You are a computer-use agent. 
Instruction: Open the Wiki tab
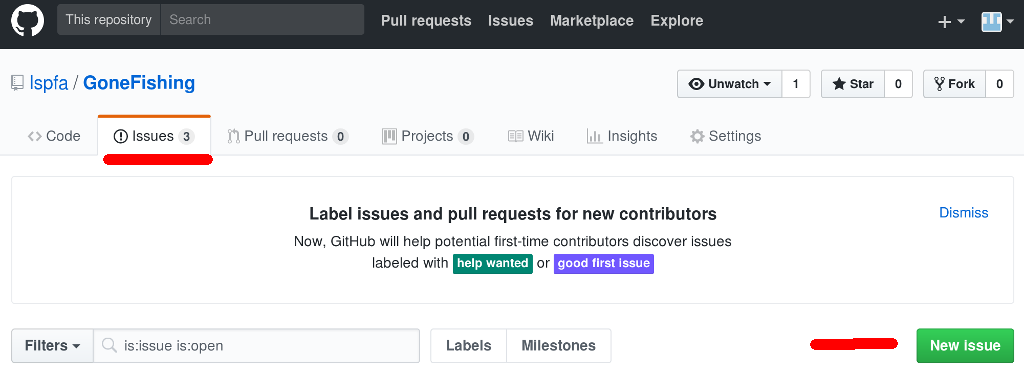coord(531,136)
